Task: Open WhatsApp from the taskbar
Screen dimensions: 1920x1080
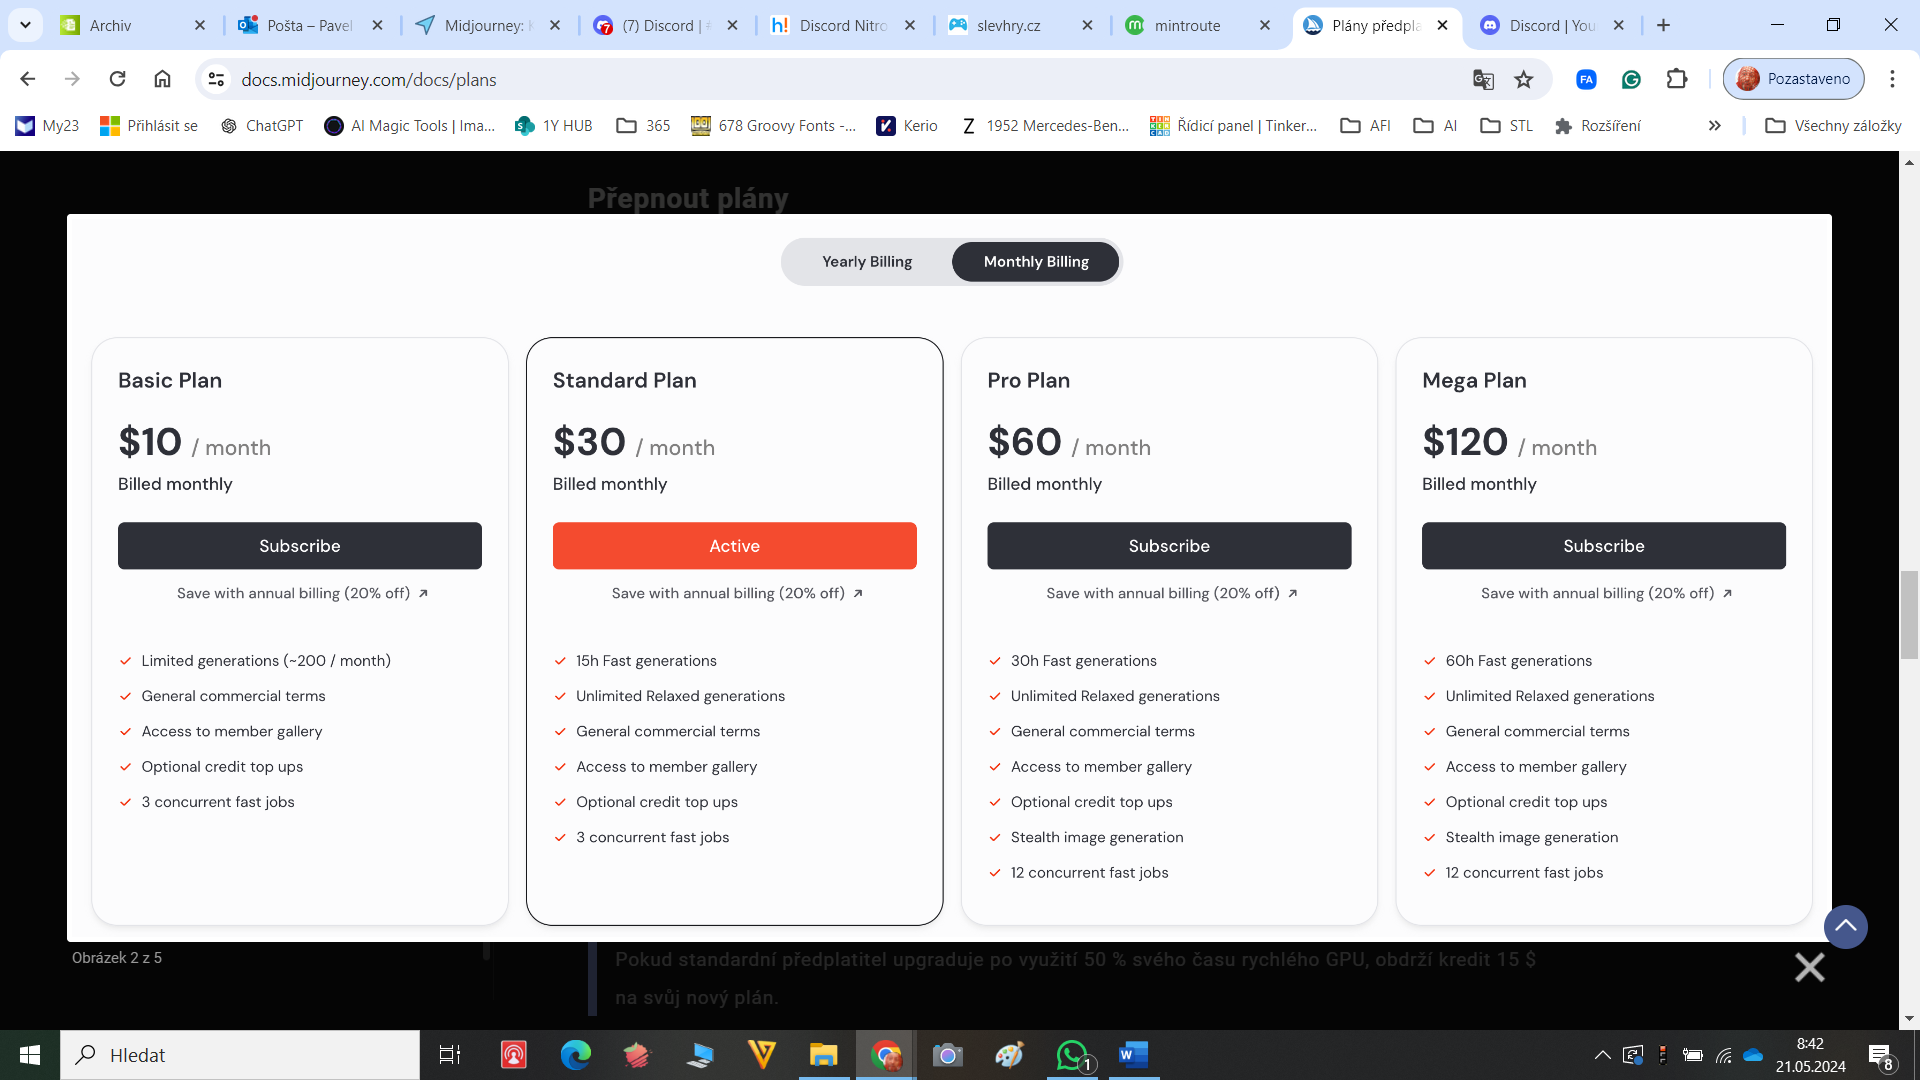Action: (x=1072, y=1055)
